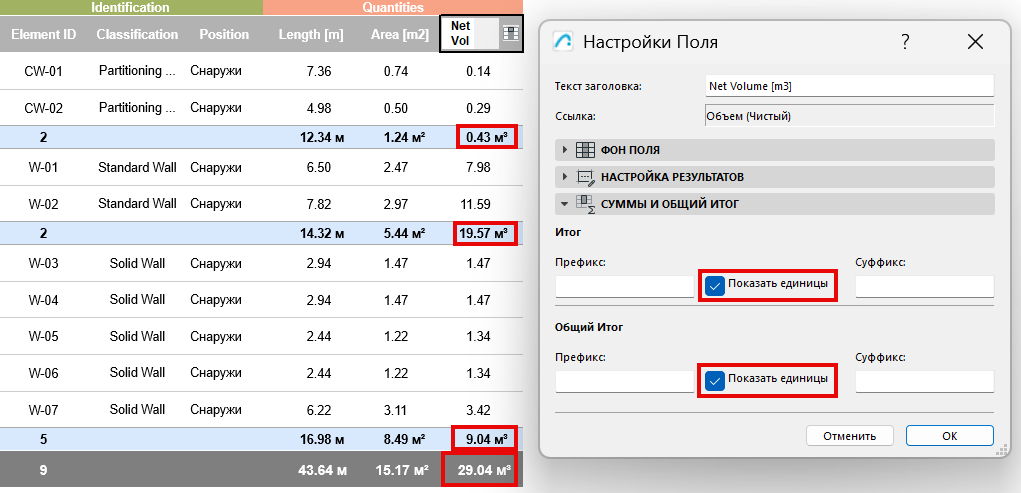Click the grand total count cell showing 9
The image size is (1021, 493).
pyautogui.click(x=43, y=469)
